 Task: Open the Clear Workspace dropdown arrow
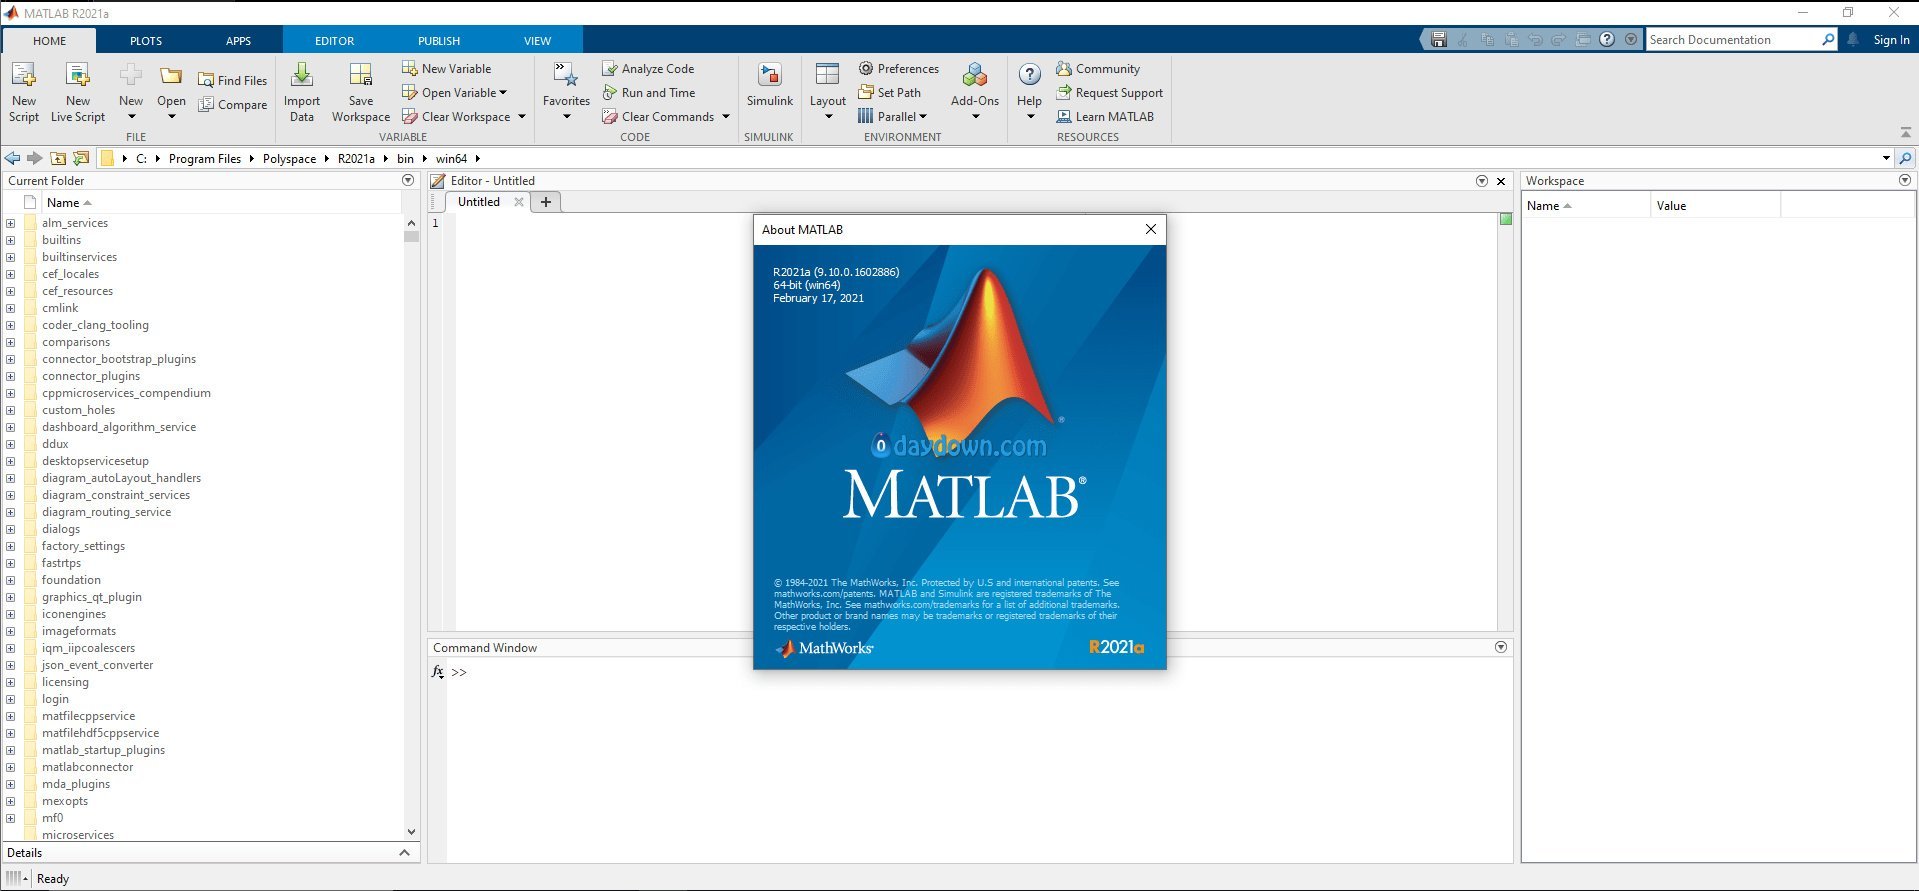pyautogui.click(x=521, y=117)
